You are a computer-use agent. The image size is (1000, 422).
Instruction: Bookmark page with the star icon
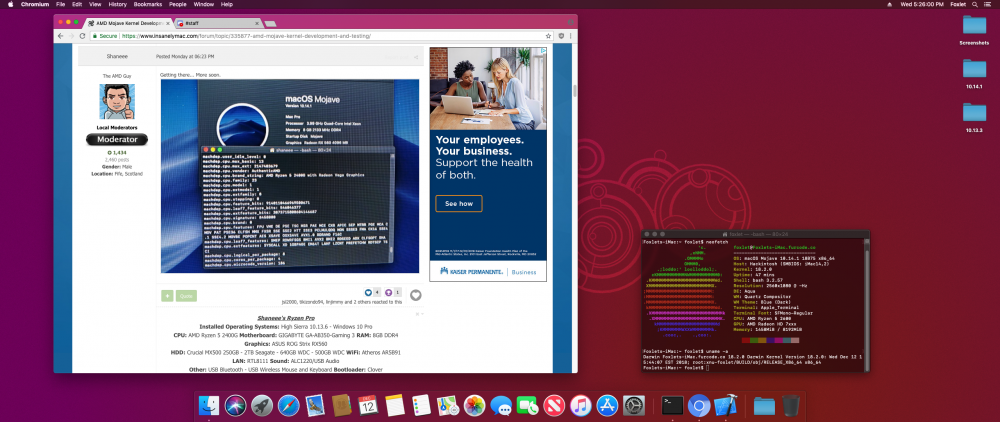pyautogui.click(x=548, y=36)
